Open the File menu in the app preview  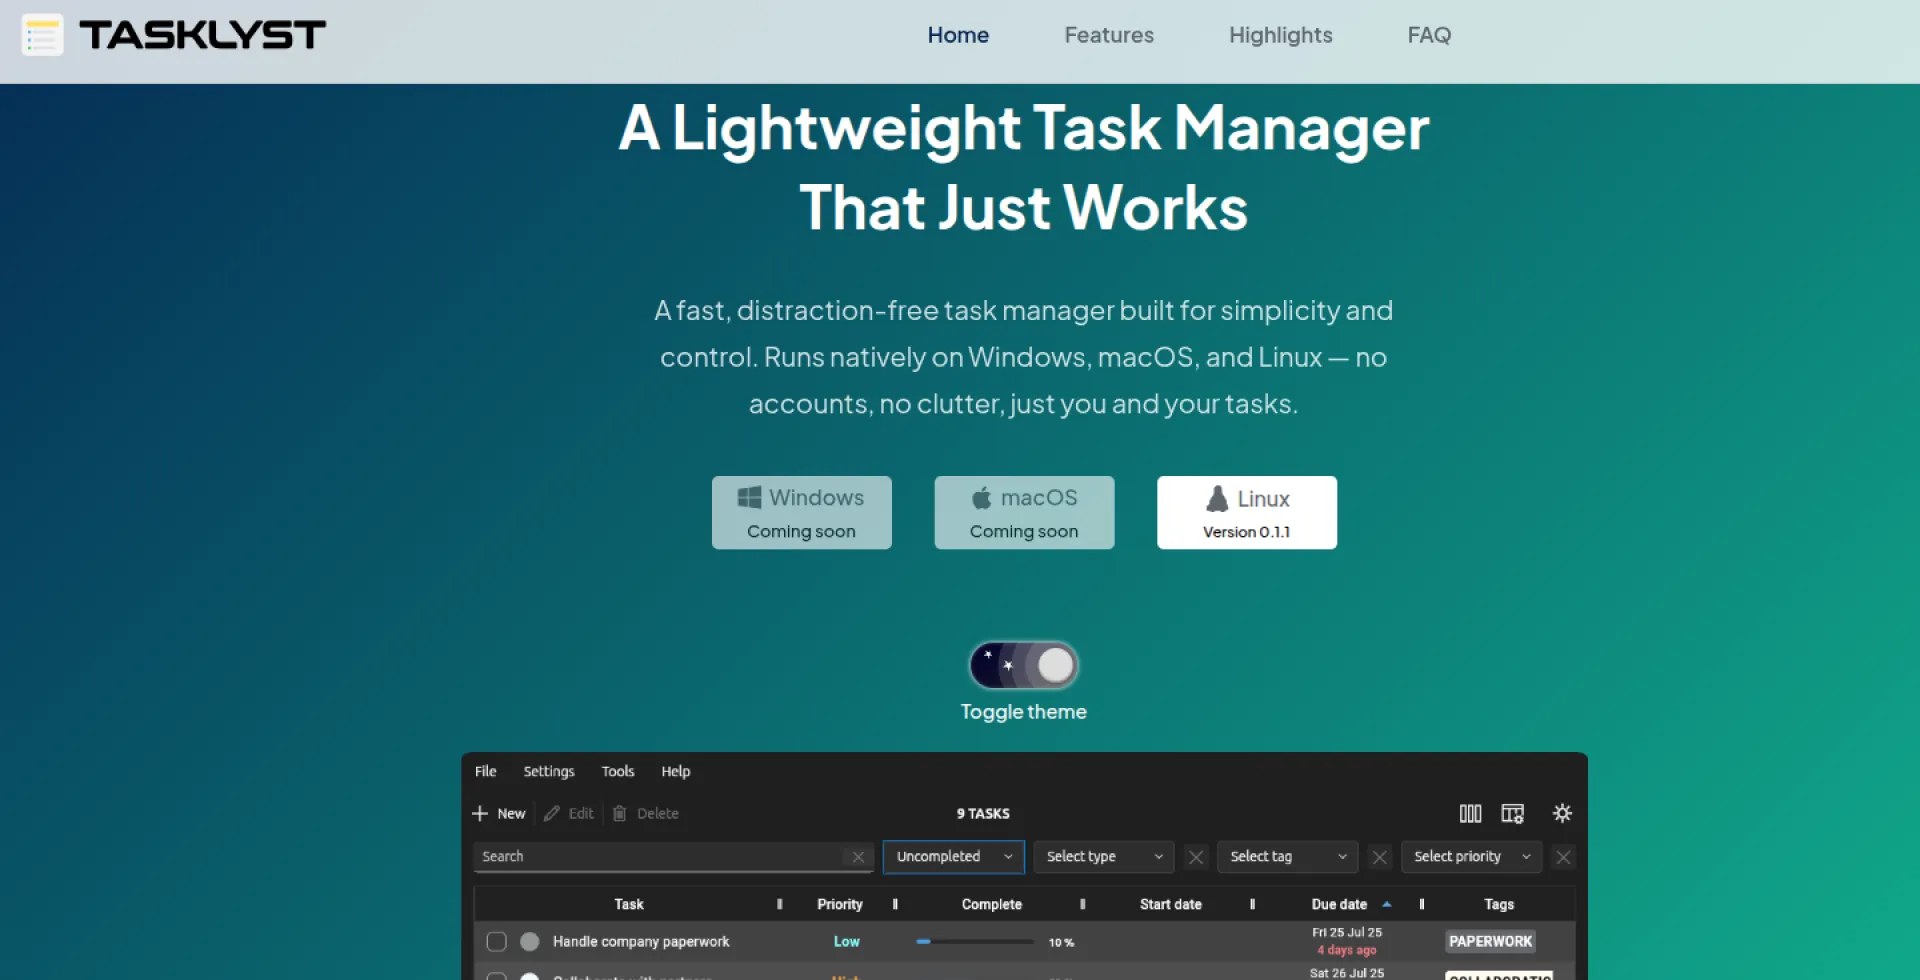tap(485, 771)
